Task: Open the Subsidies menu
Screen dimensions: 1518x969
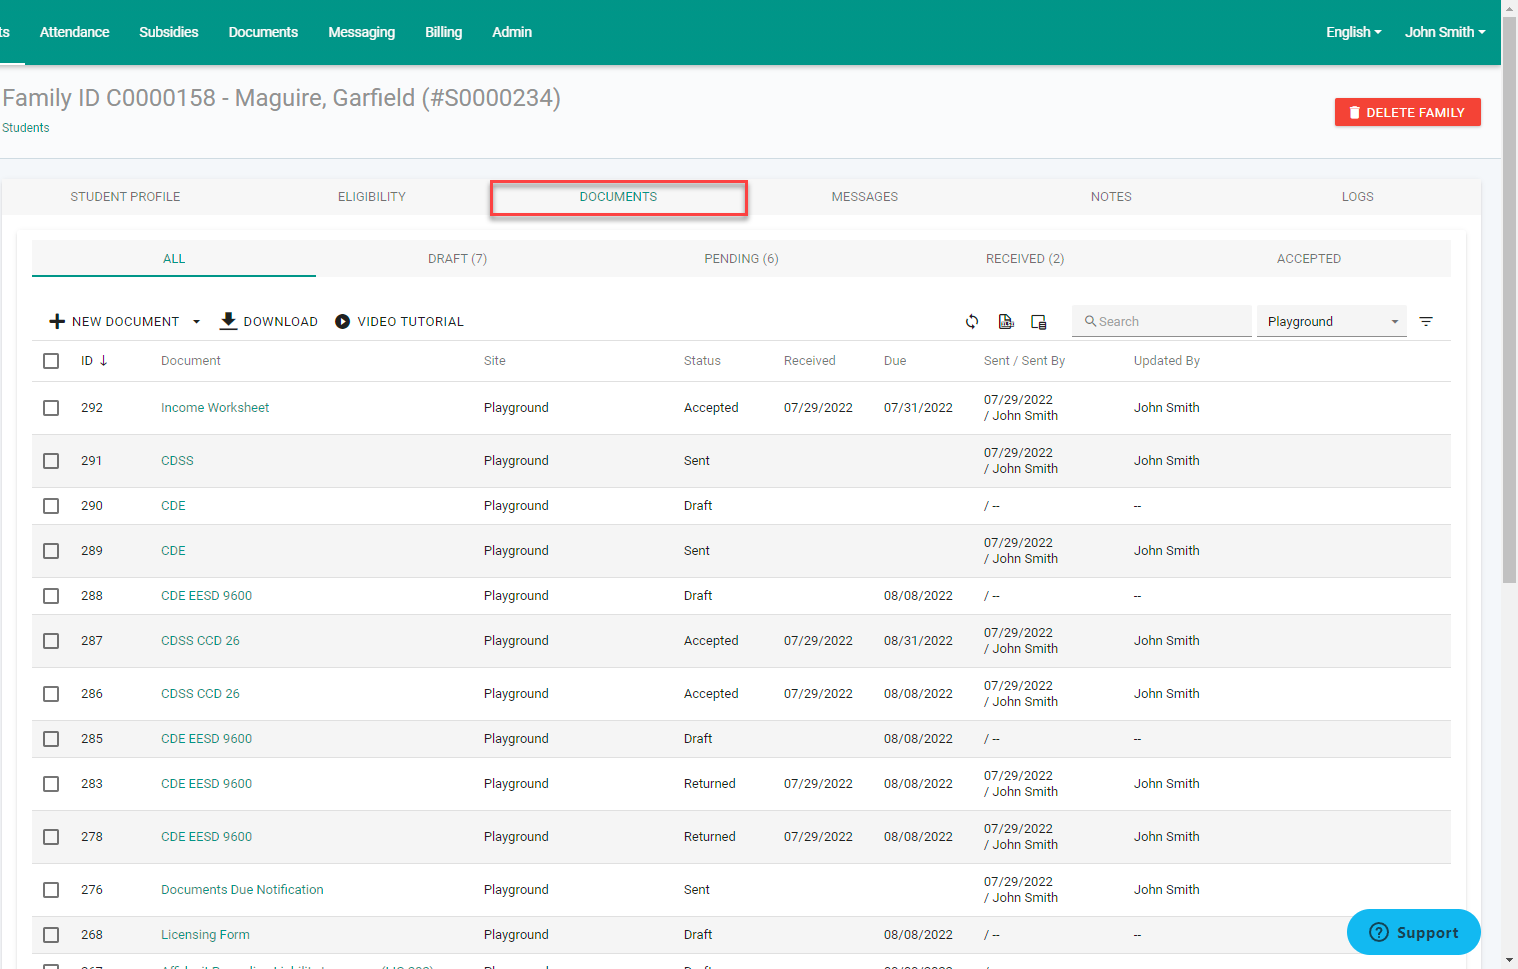Action: [168, 32]
